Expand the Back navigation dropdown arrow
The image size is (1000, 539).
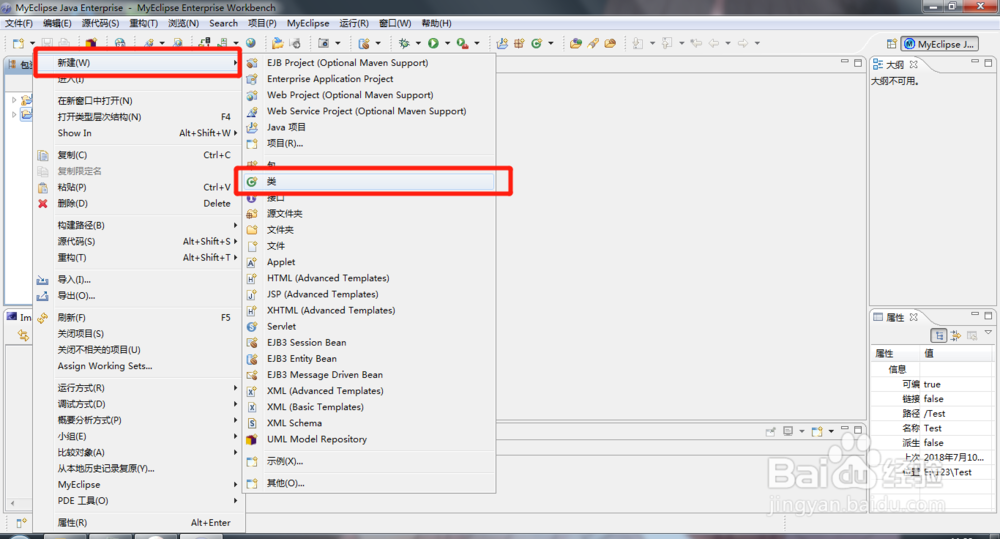click(728, 43)
